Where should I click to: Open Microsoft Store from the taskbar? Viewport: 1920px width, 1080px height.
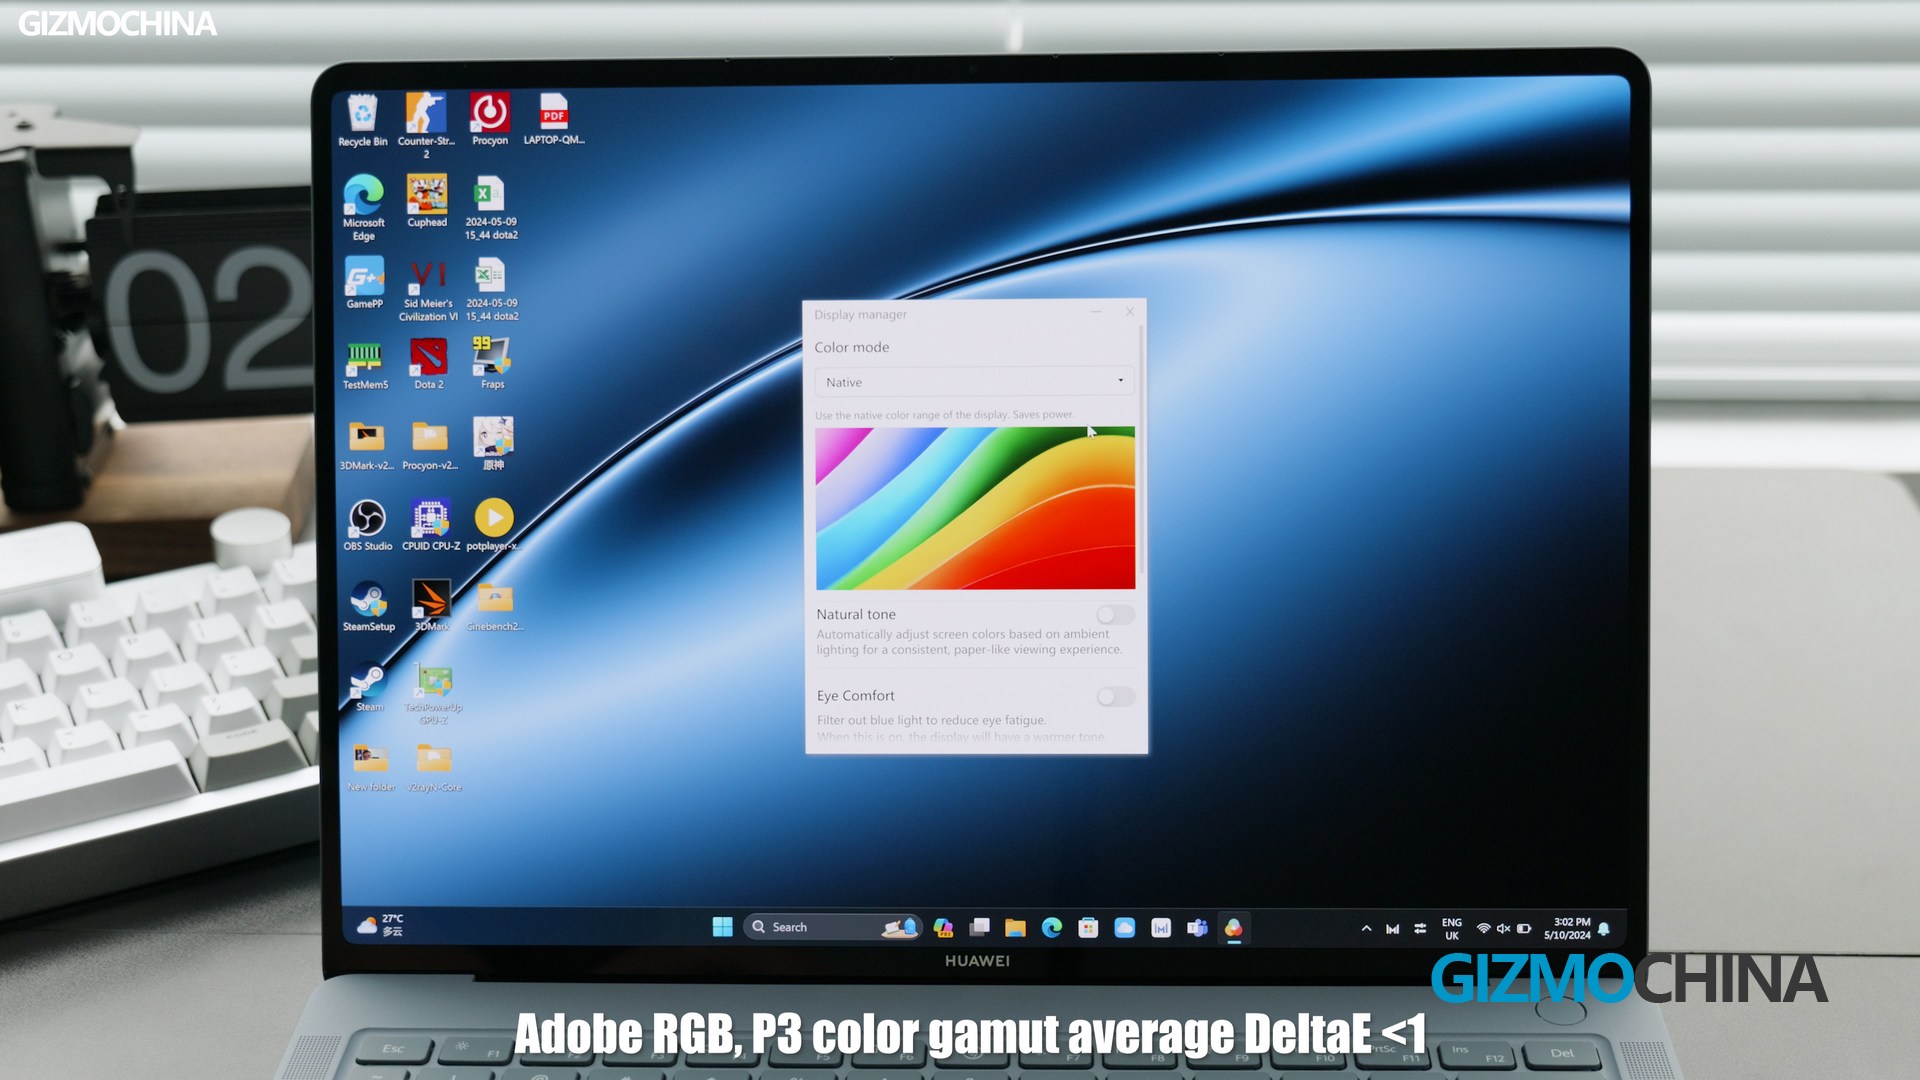[x=1088, y=928]
